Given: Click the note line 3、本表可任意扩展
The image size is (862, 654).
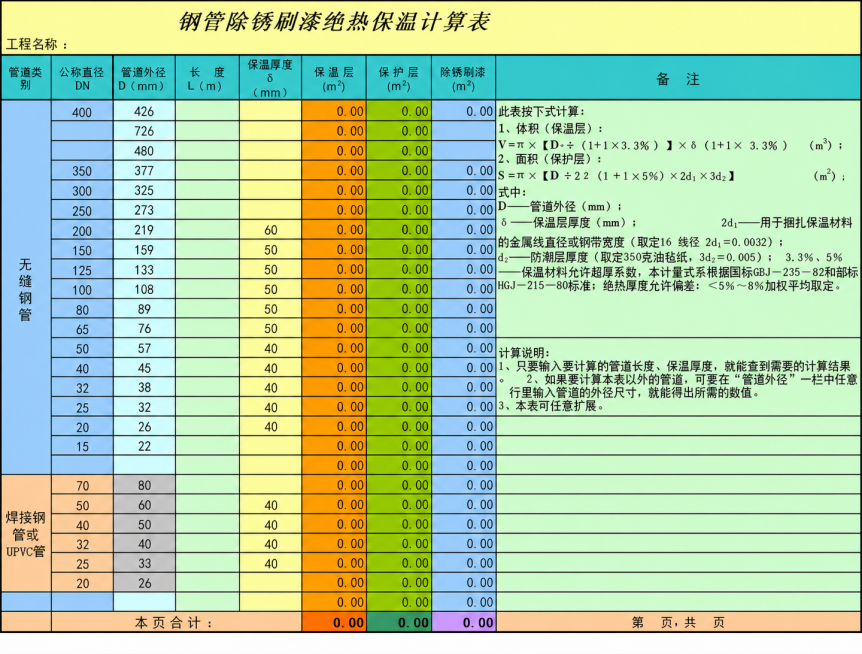Looking at the screenshot, I should [x=552, y=406].
